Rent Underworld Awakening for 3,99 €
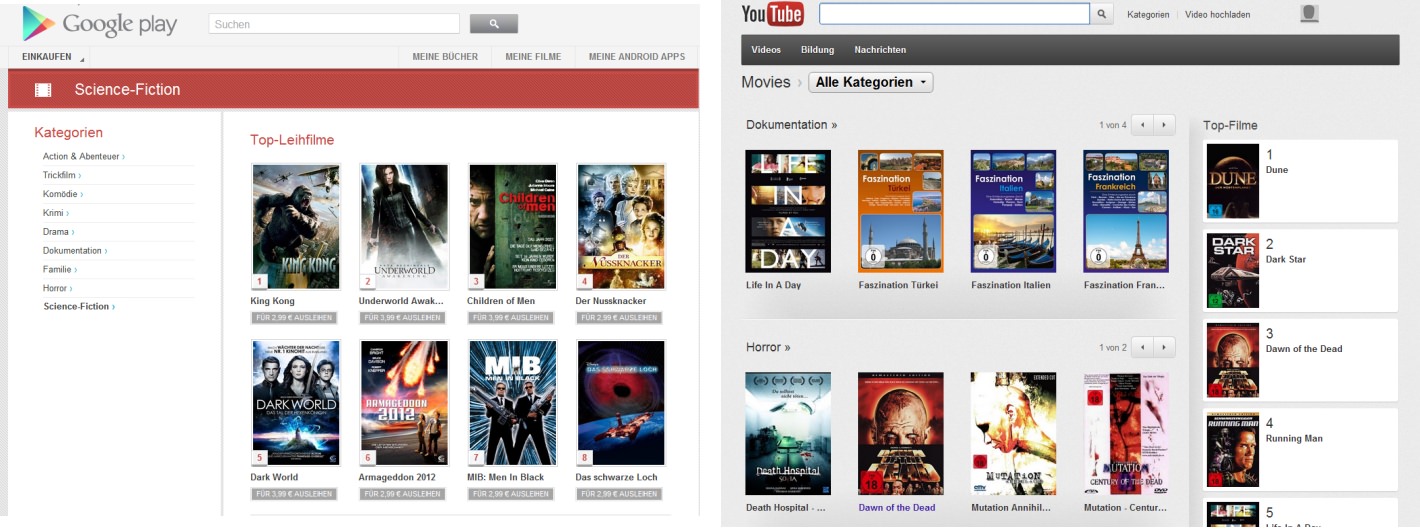 pyautogui.click(x=402, y=318)
